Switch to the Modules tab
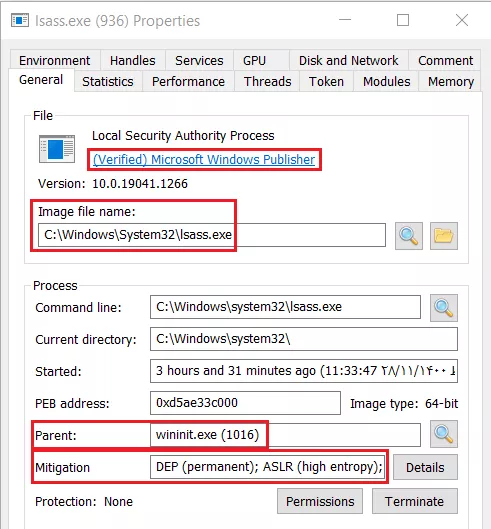Viewport: 491px width, 529px height. tap(386, 81)
